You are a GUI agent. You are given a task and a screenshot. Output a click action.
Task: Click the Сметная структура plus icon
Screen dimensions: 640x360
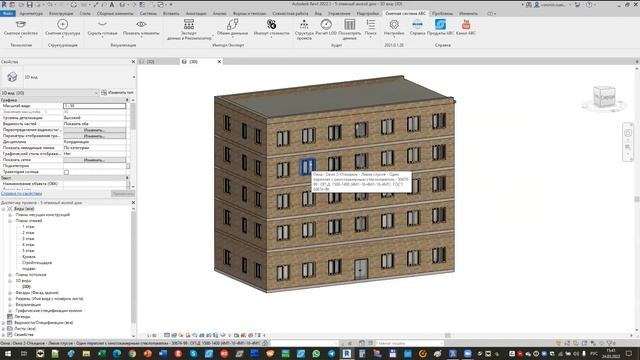(x=62, y=24)
